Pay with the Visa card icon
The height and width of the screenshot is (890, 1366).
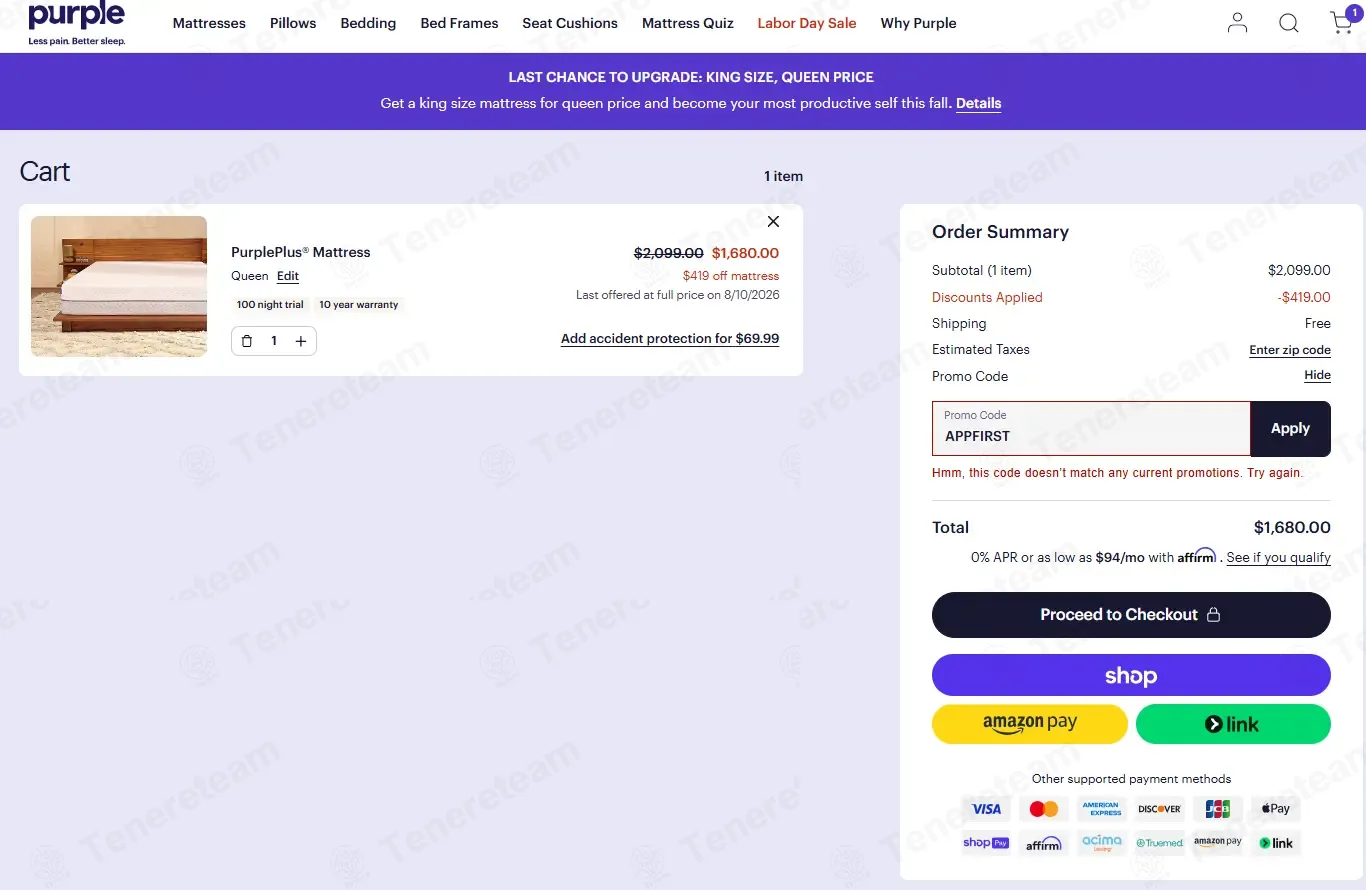tap(986, 809)
